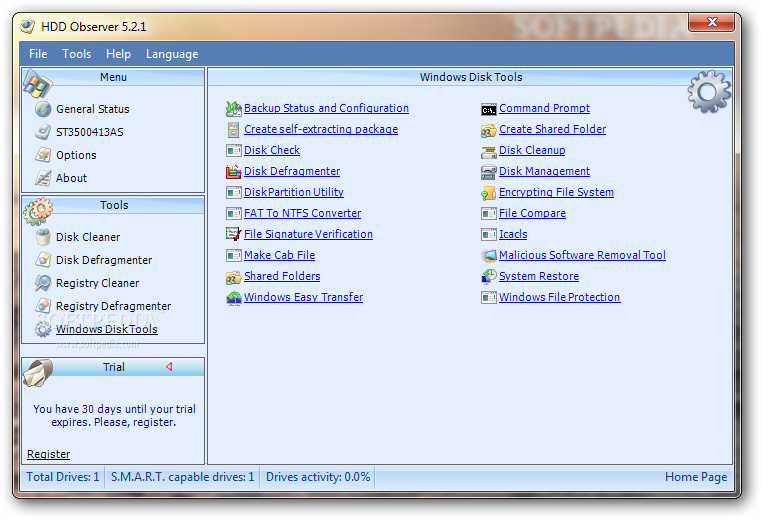Screen dimensions: 762x519
Task: Click the Encrypting File System key icon
Action: click(489, 193)
